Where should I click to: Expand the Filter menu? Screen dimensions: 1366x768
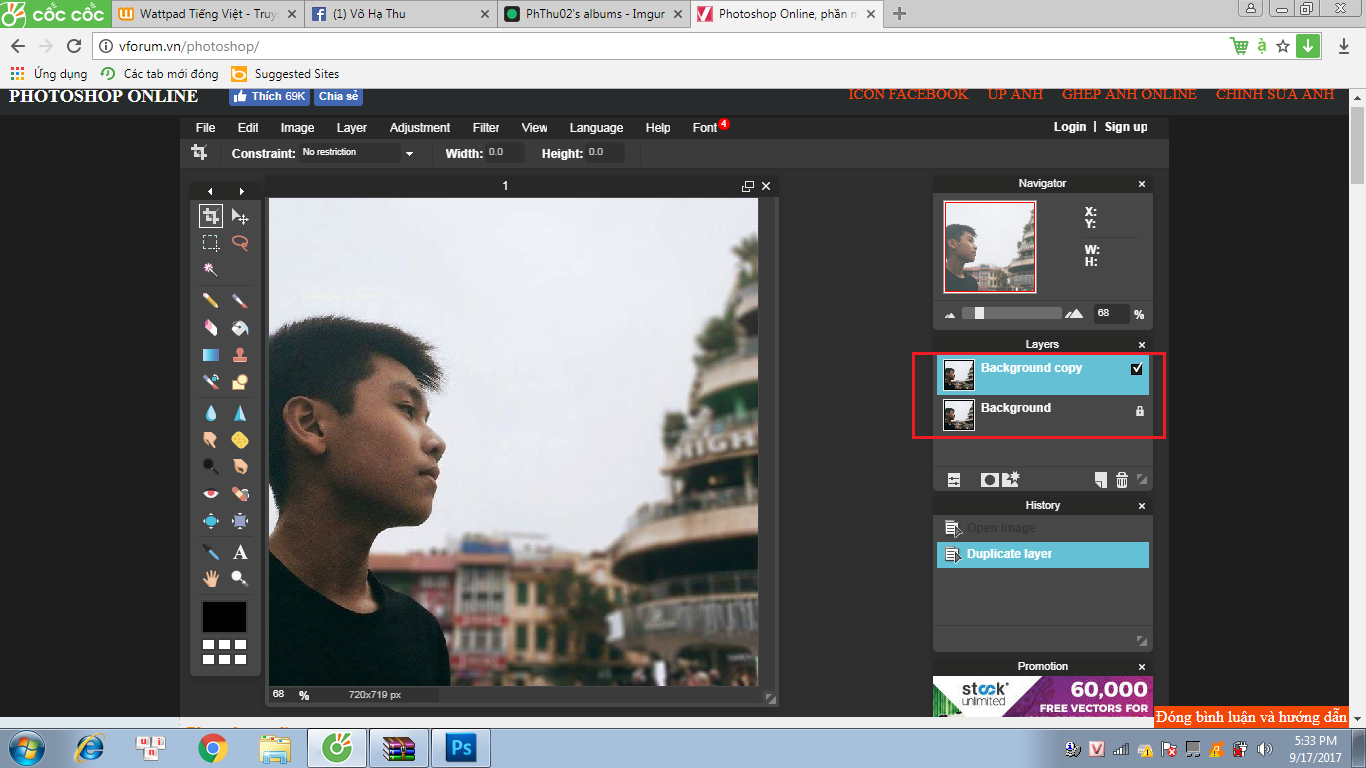click(x=486, y=128)
